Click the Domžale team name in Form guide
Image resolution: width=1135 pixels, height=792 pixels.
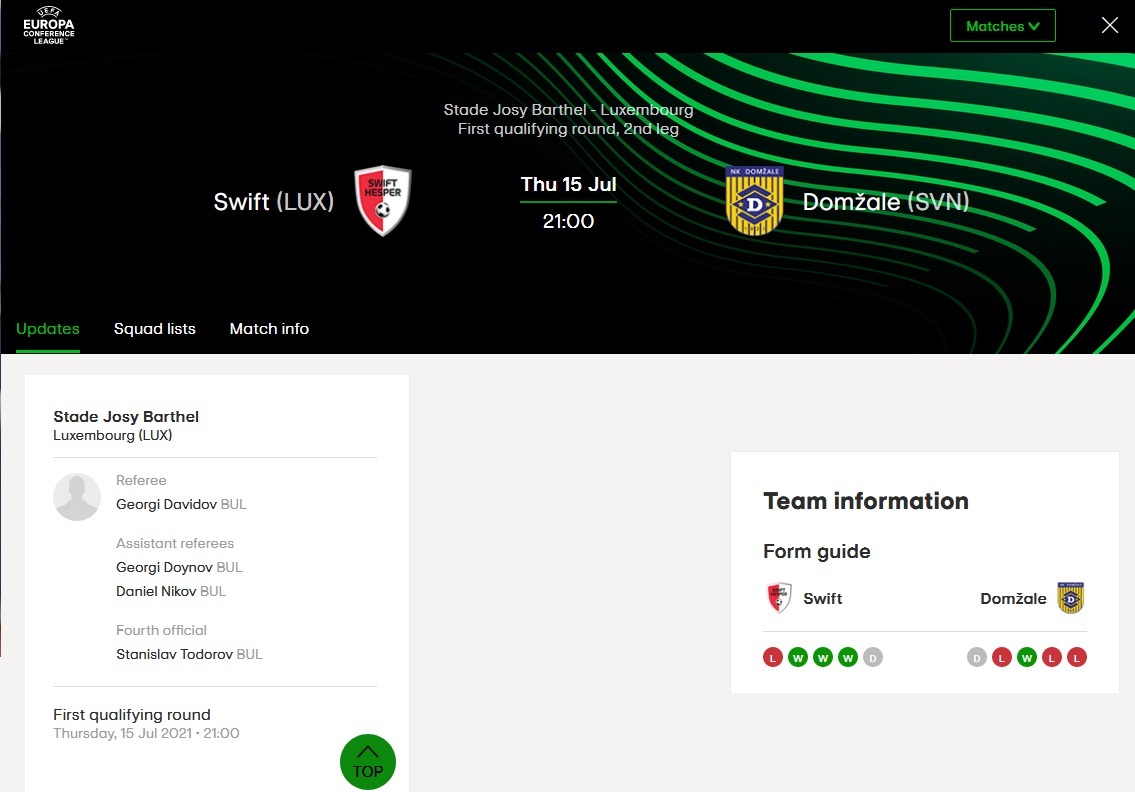click(x=1013, y=599)
